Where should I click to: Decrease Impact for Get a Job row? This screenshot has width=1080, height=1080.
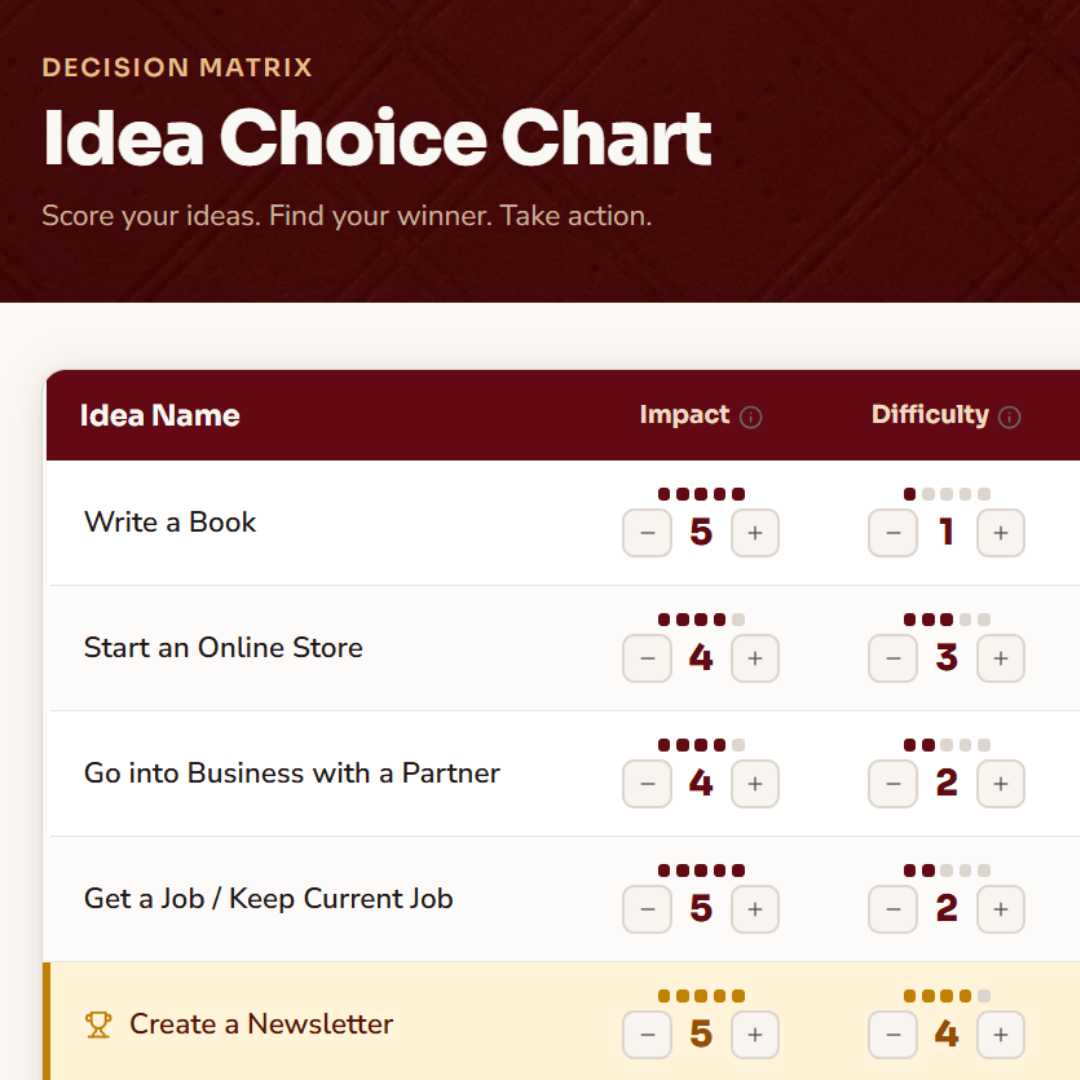coord(647,909)
